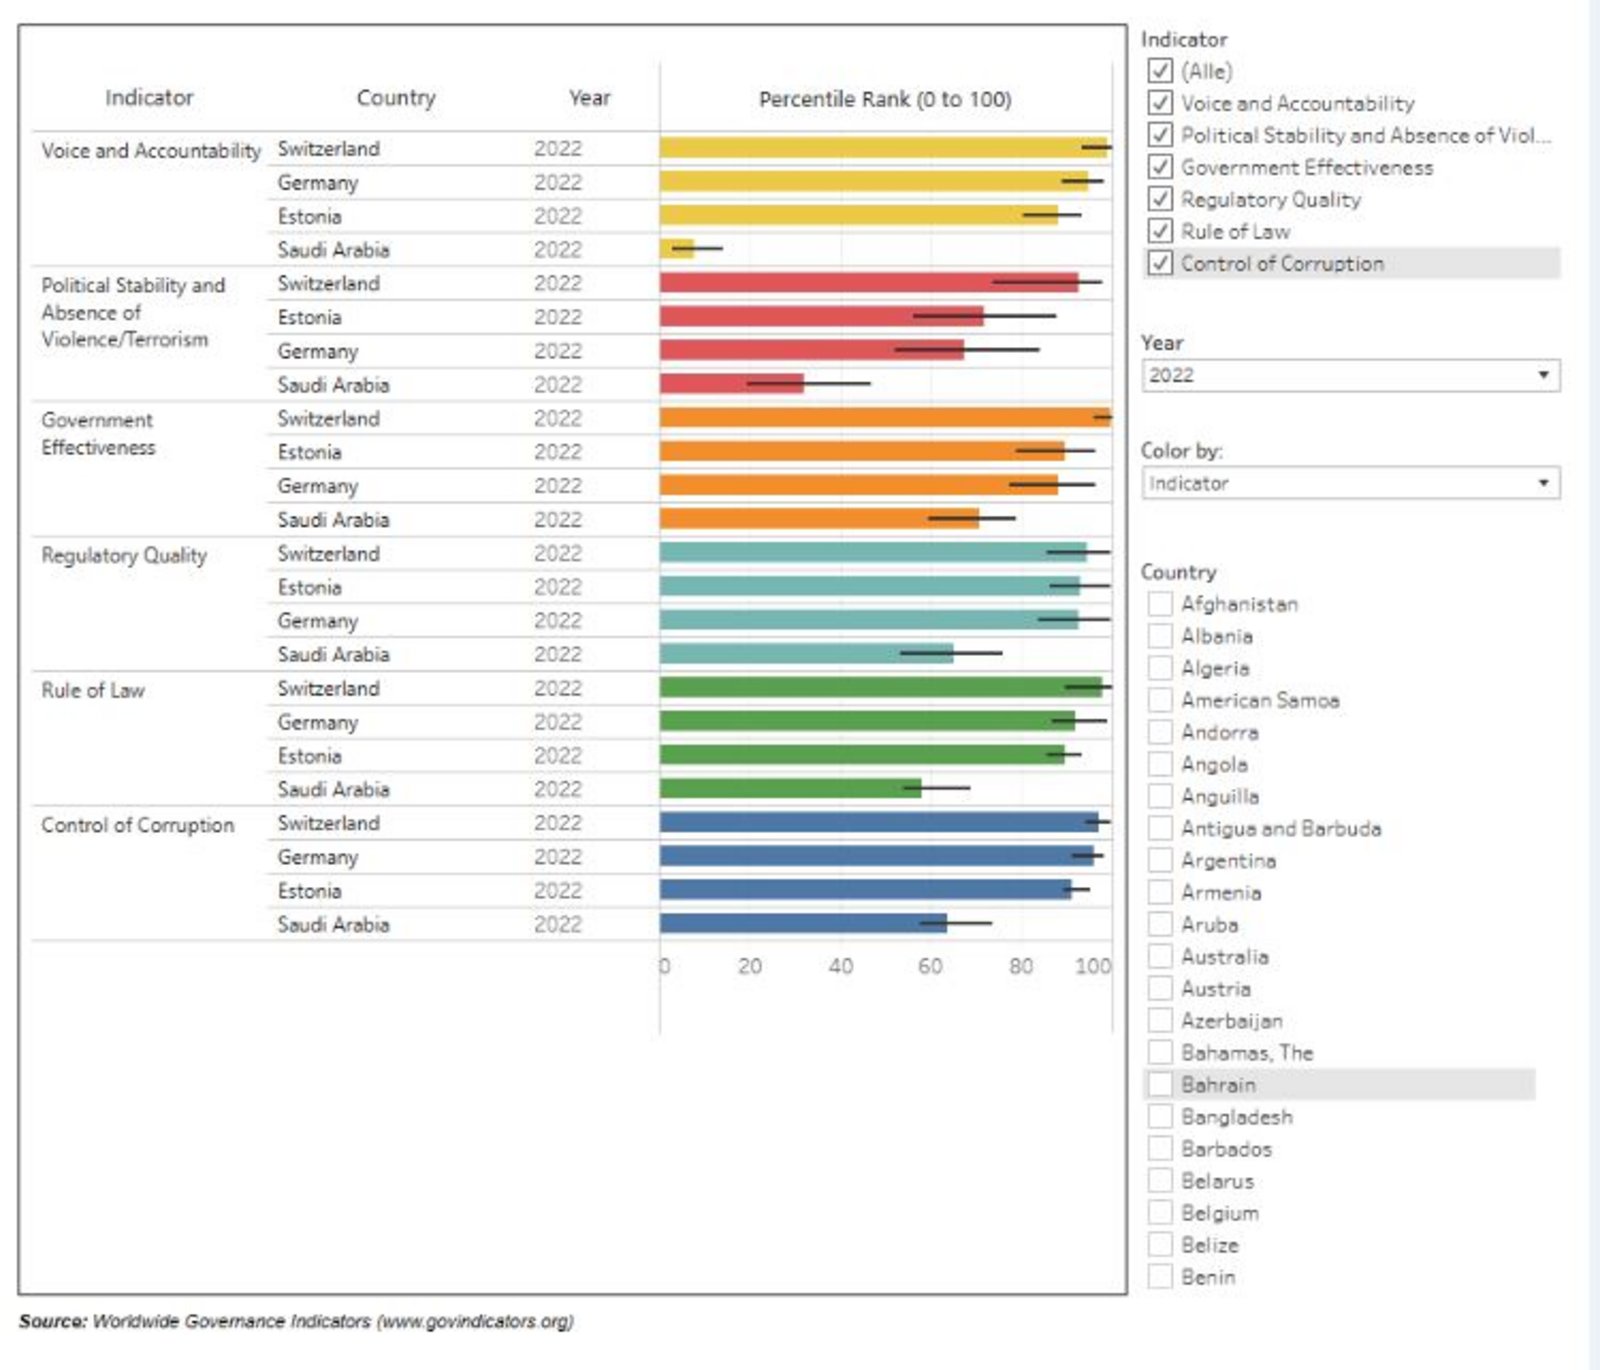The height and width of the screenshot is (1370, 1600).
Task: Enable the Afghanistan country checkbox
Action: [1160, 604]
